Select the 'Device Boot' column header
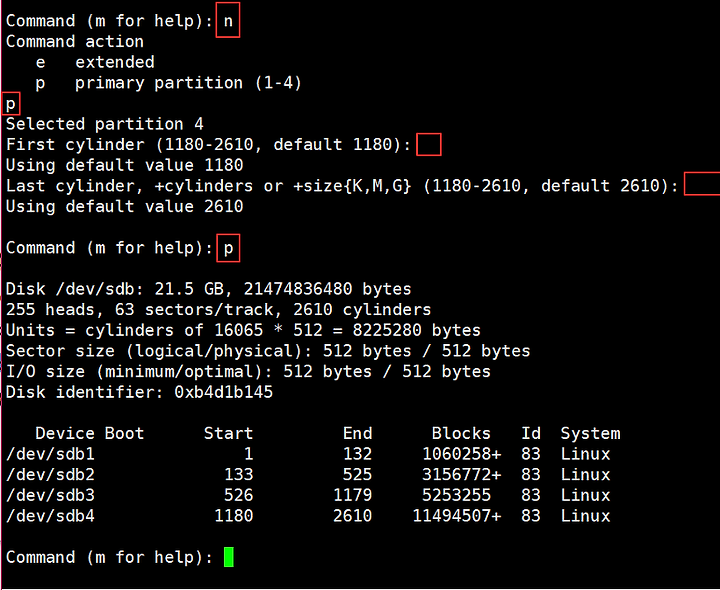 click(90, 433)
